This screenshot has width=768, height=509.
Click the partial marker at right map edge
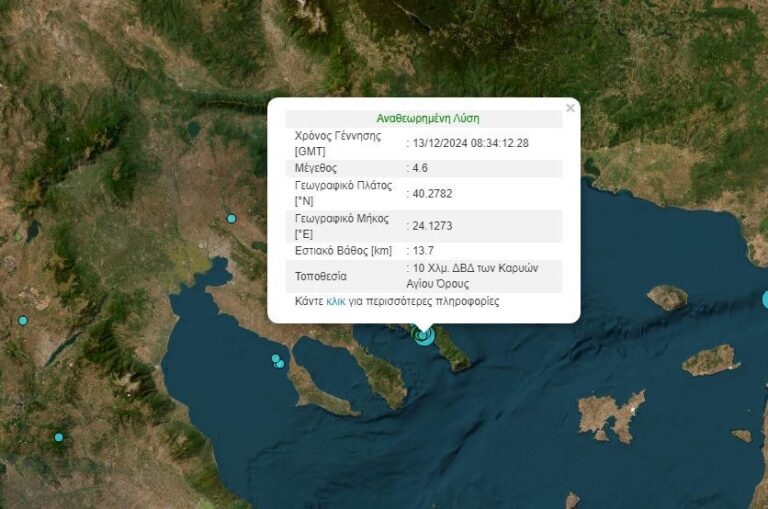click(x=765, y=299)
